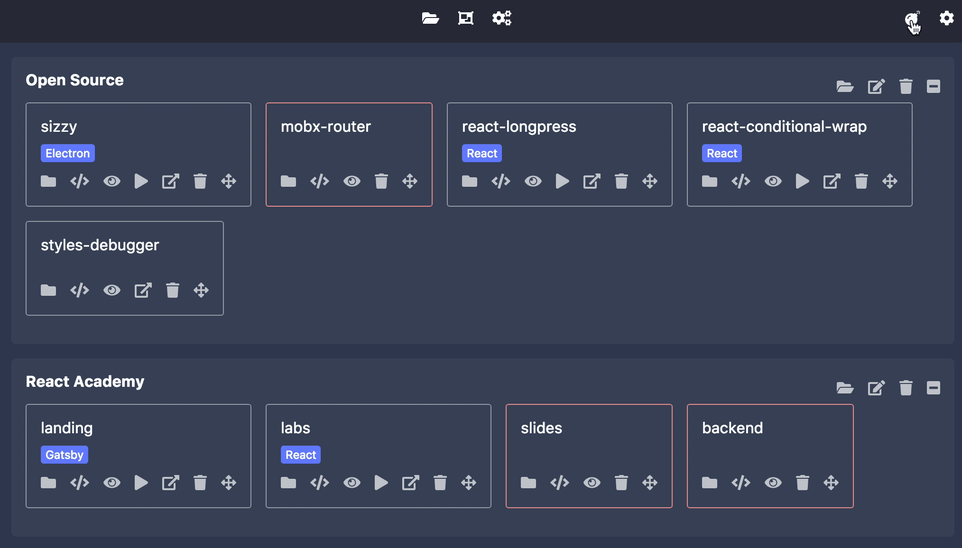This screenshot has width=962, height=548.
Task: Click the frame icon in top toolbar
Action: (466, 18)
